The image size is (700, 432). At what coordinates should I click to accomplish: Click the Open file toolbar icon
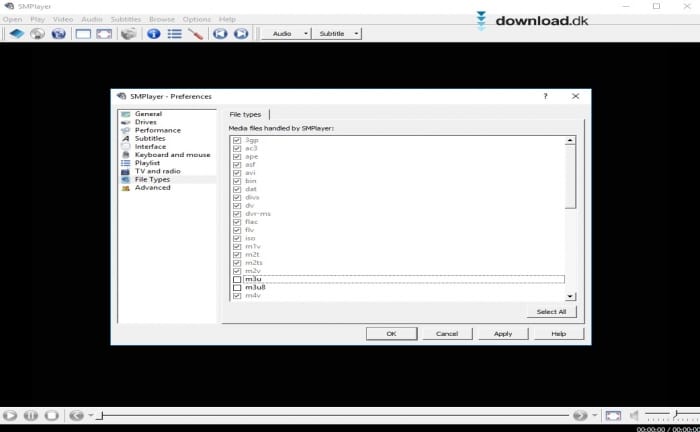tap(17, 33)
